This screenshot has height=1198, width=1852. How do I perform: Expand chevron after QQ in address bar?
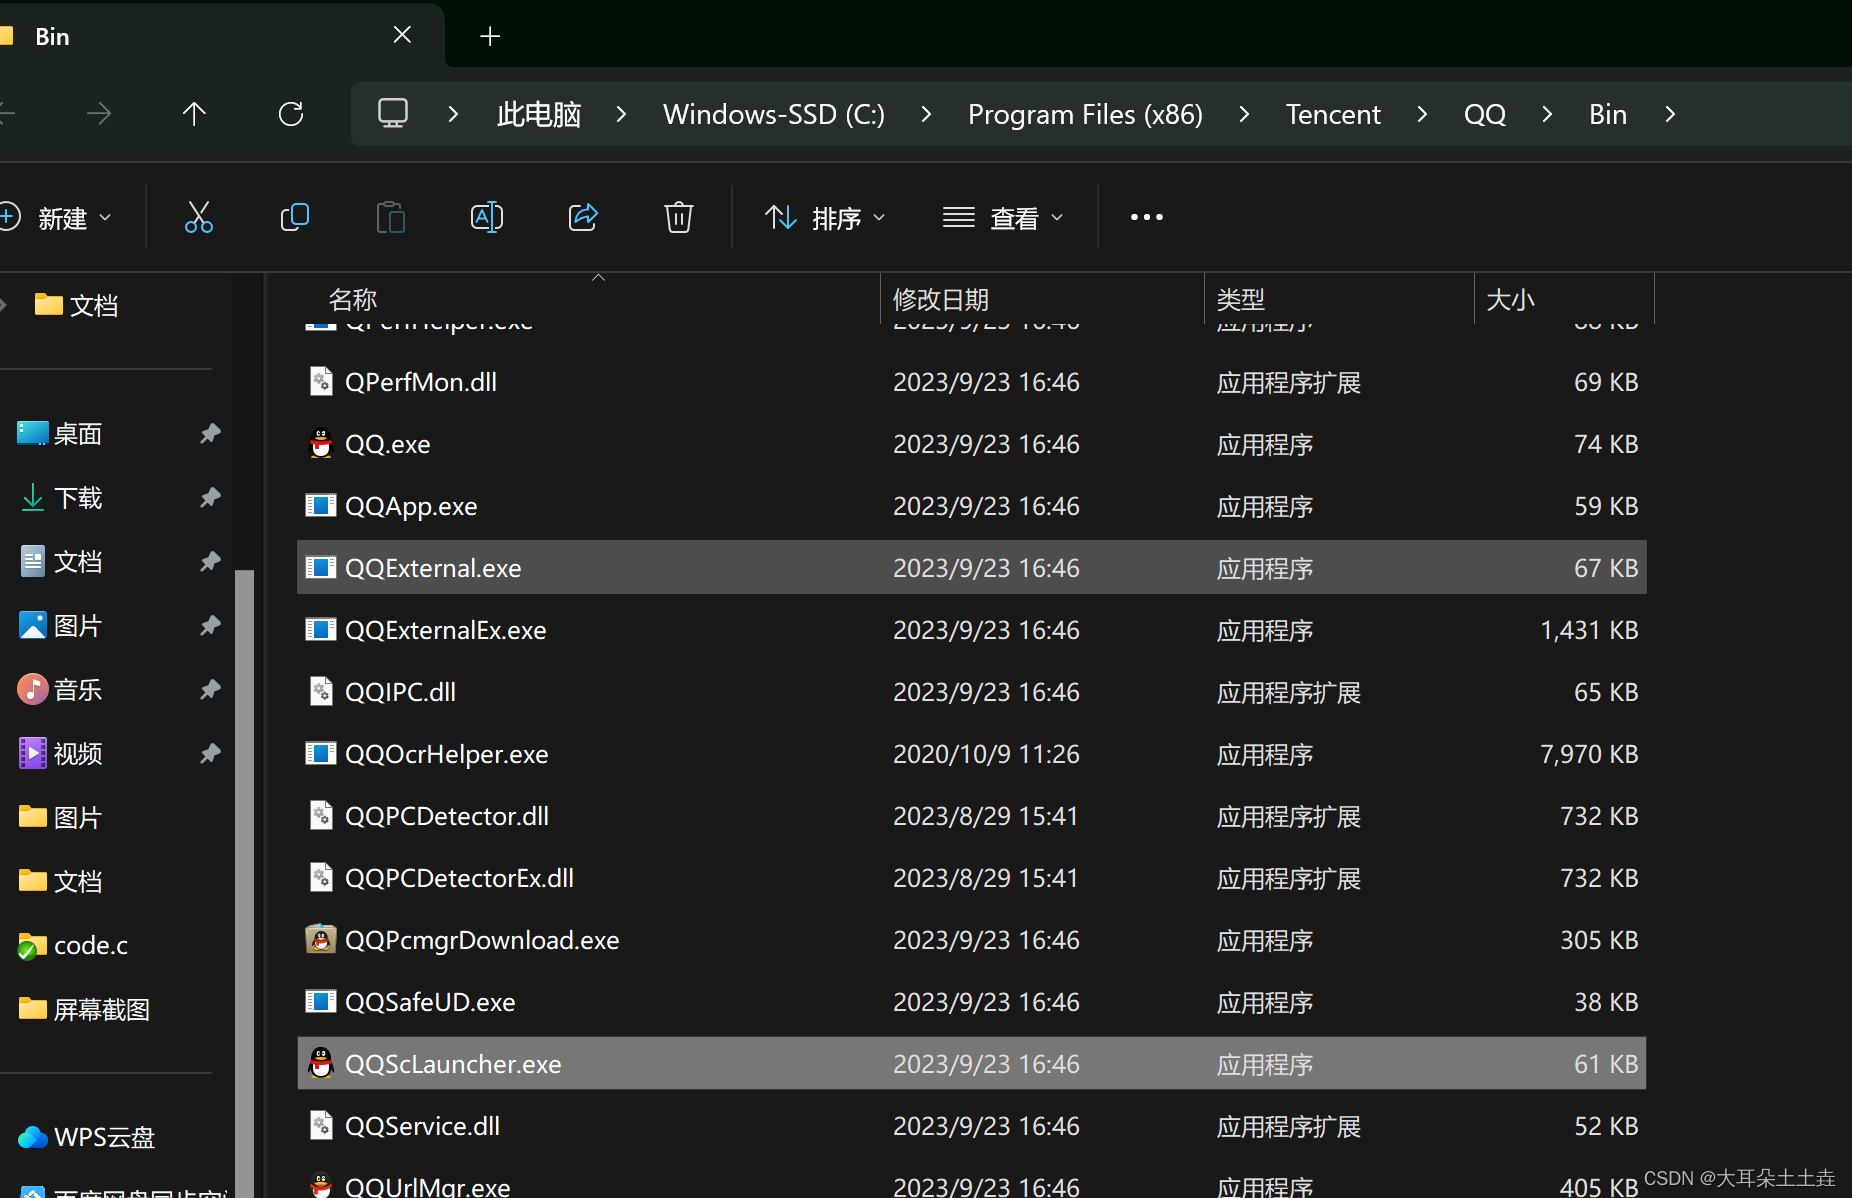pyautogui.click(x=1547, y=114)
